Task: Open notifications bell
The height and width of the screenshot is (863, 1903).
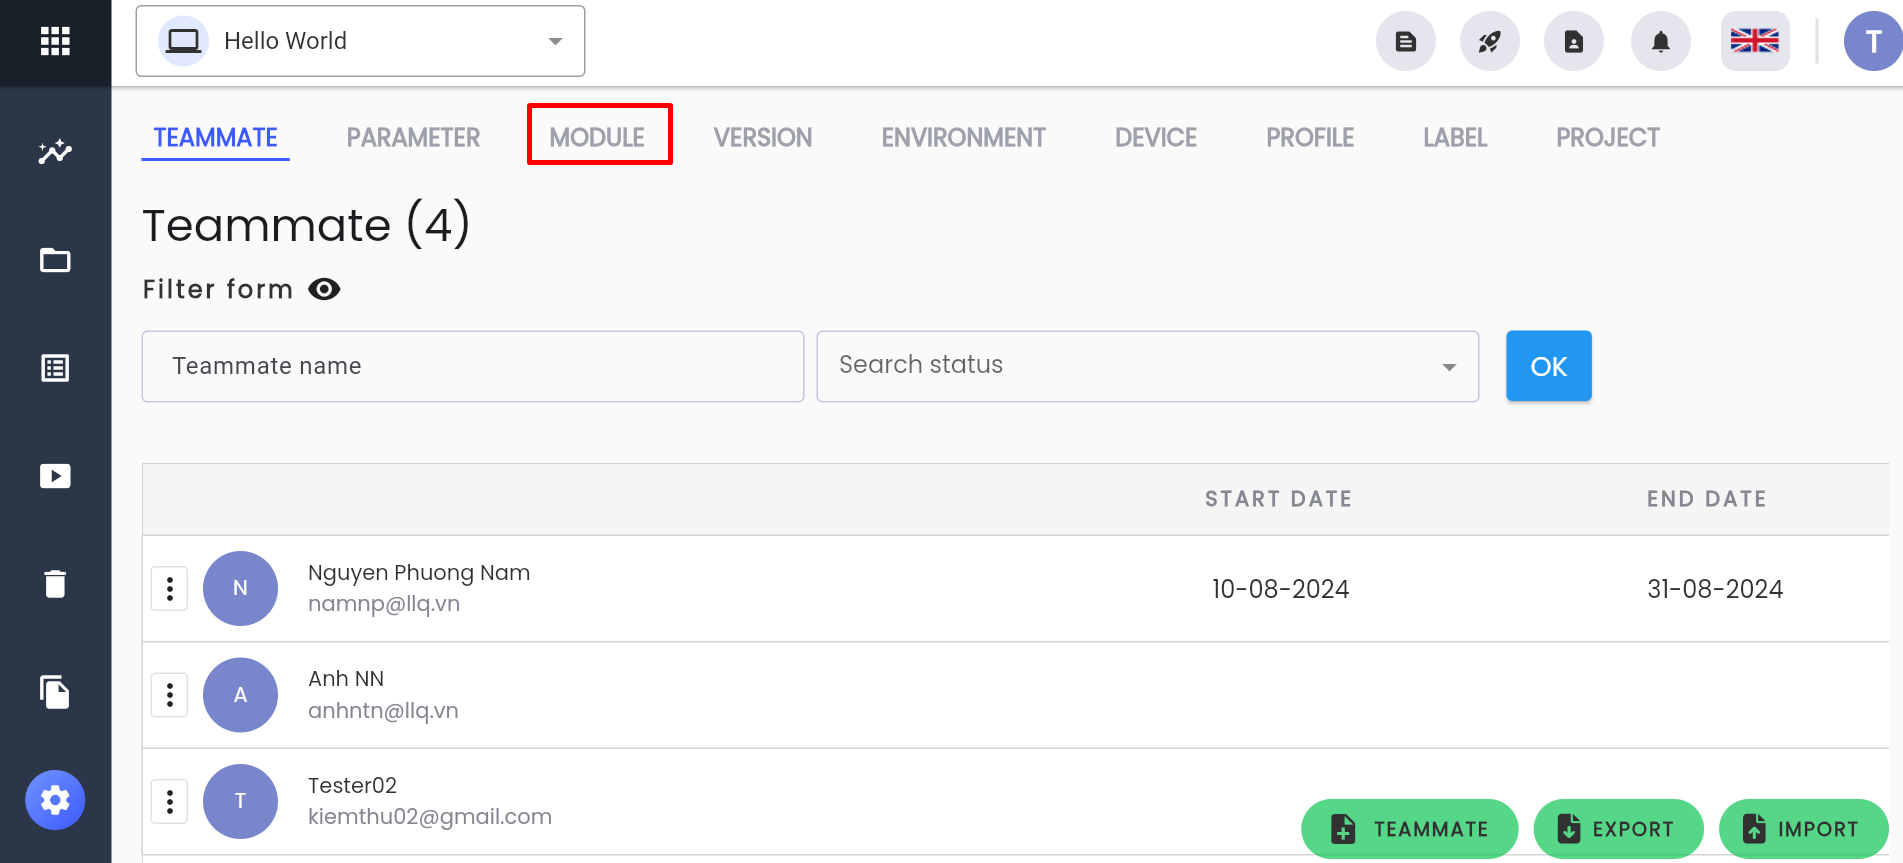Action: (x=1661, y=41)
